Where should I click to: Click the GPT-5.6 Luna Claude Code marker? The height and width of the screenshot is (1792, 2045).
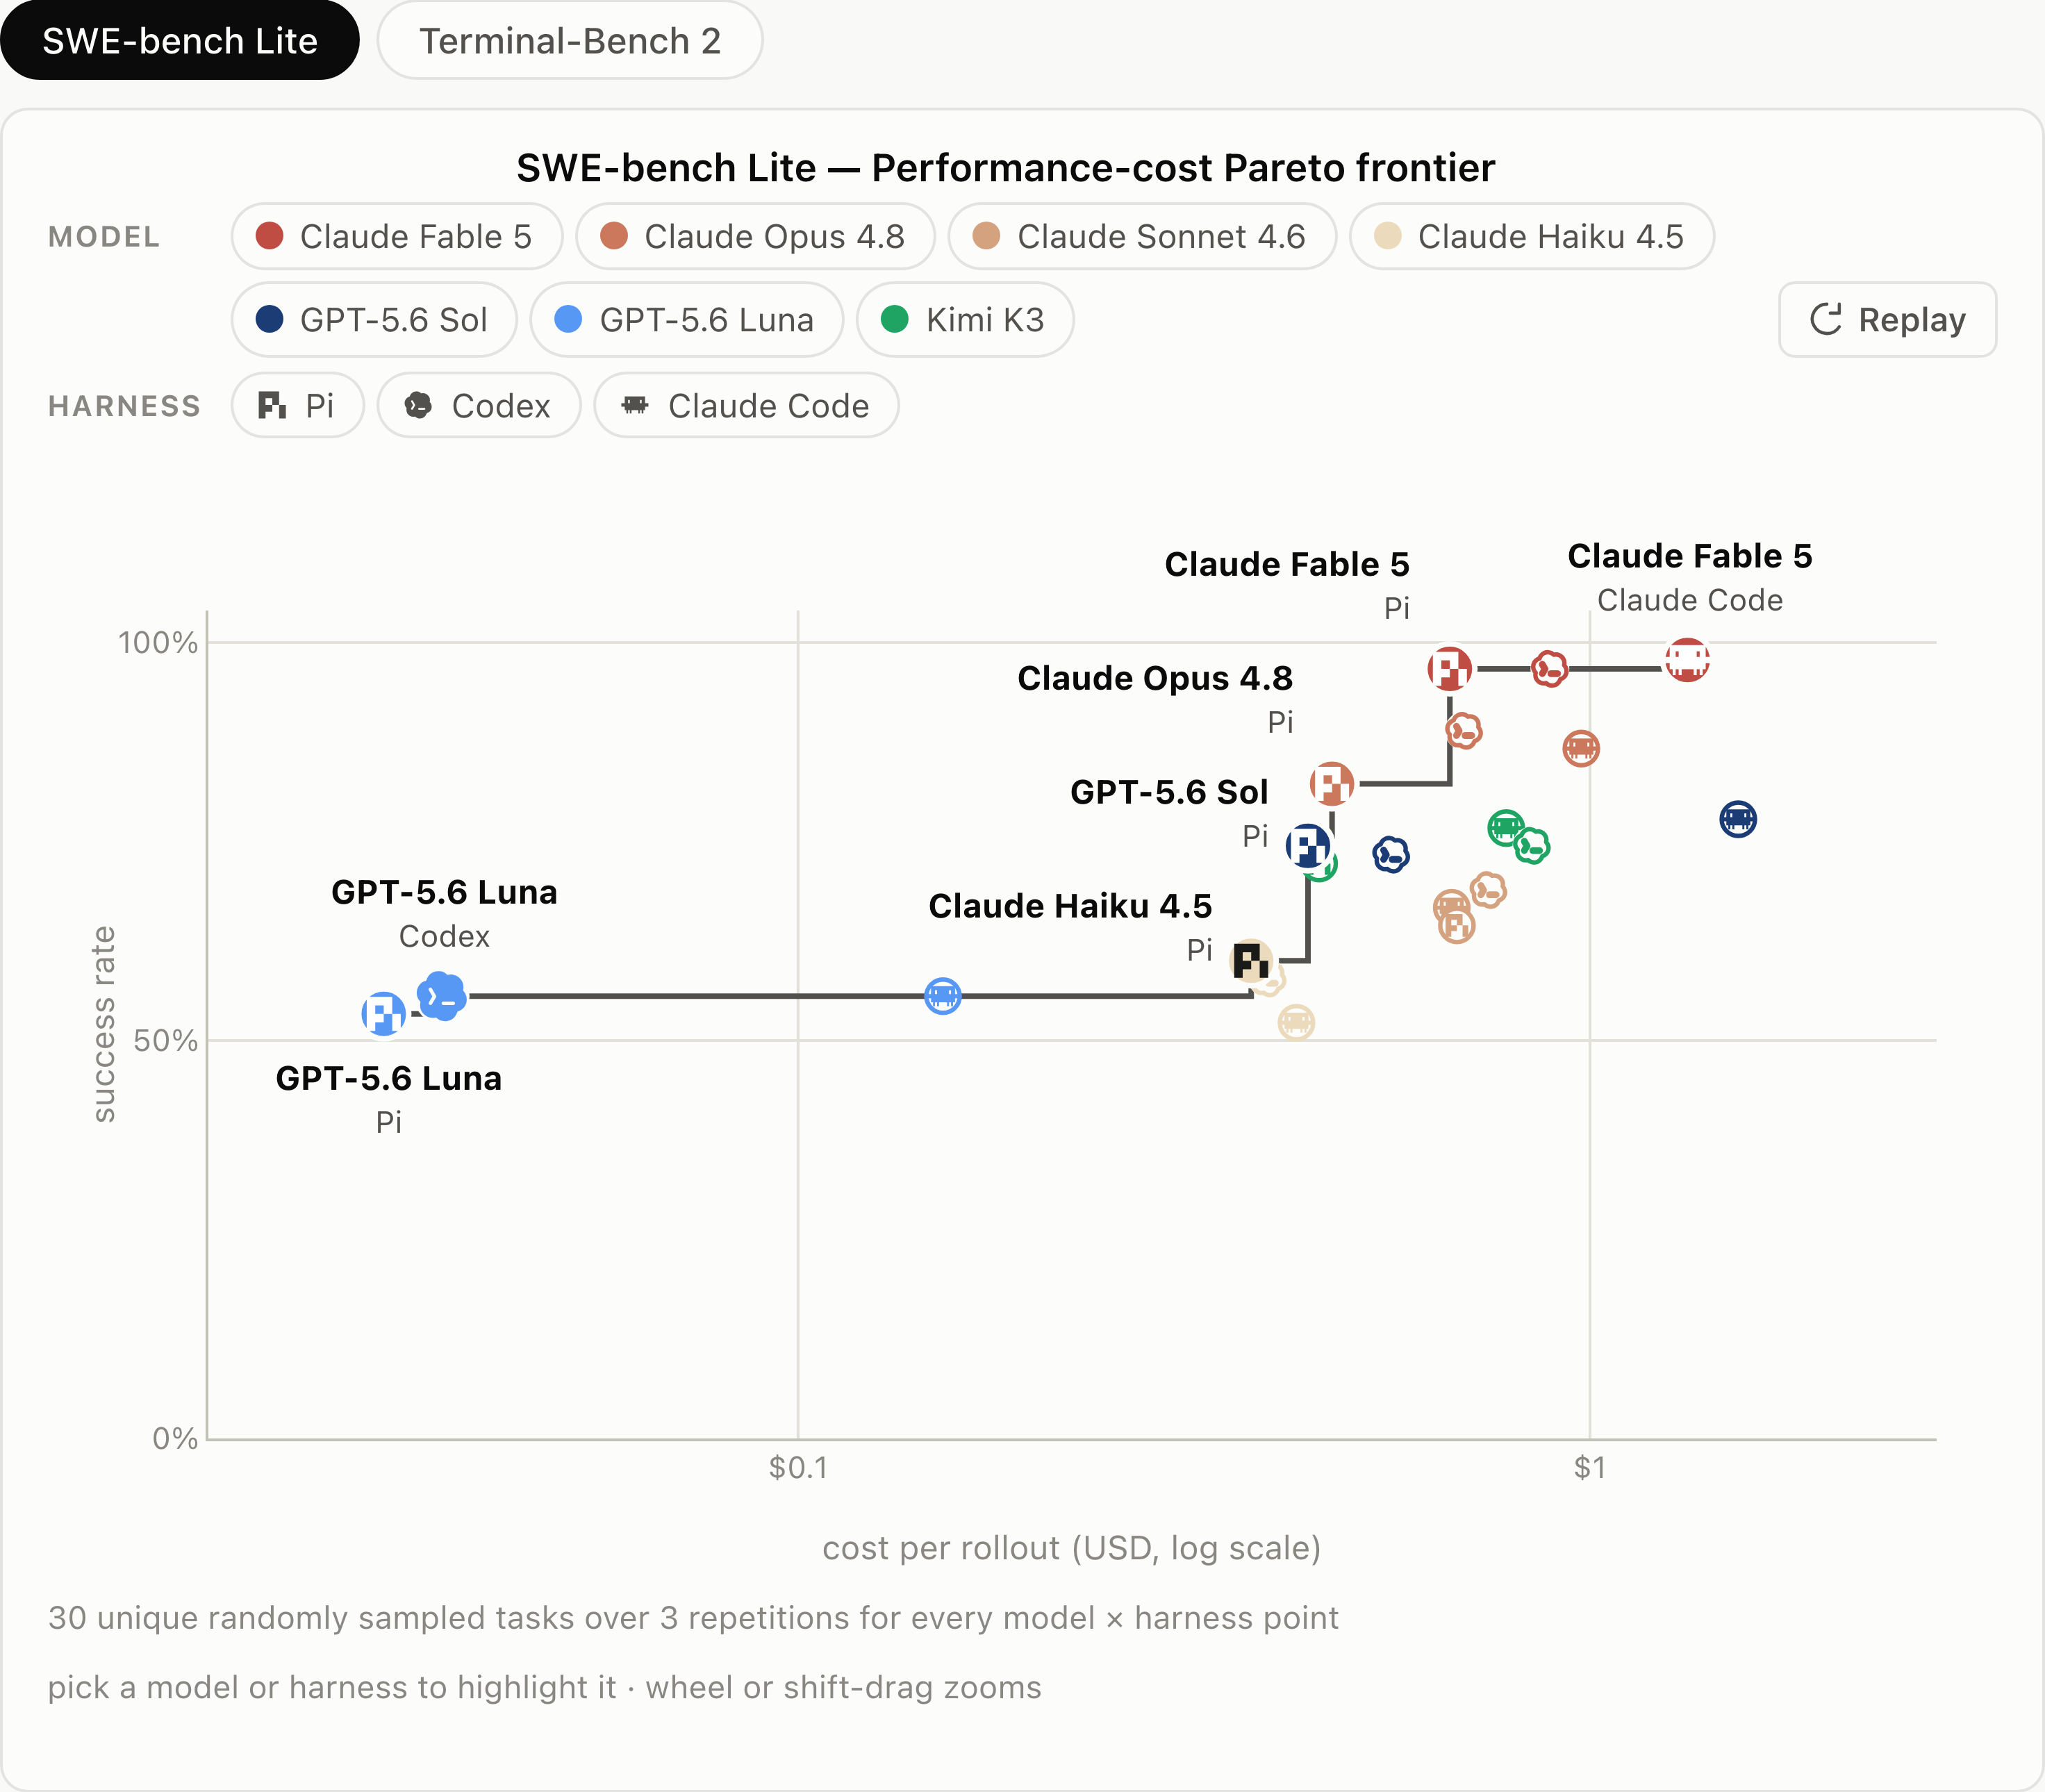(942, 996)
